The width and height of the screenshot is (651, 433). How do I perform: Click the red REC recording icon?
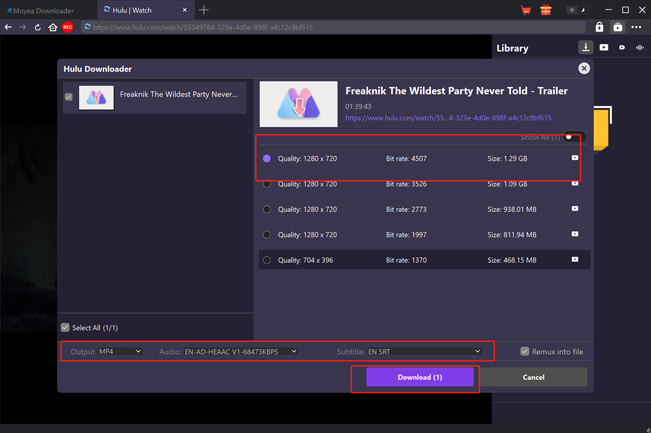point(68,27)
